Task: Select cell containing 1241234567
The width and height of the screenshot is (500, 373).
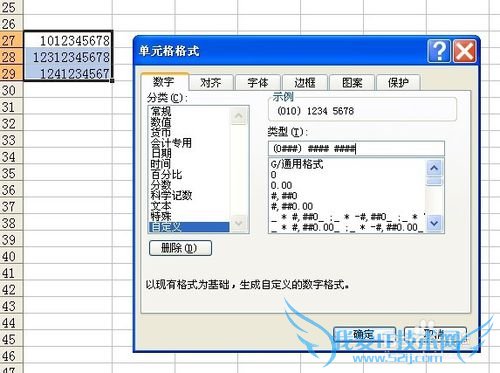Action: point(68,73)
